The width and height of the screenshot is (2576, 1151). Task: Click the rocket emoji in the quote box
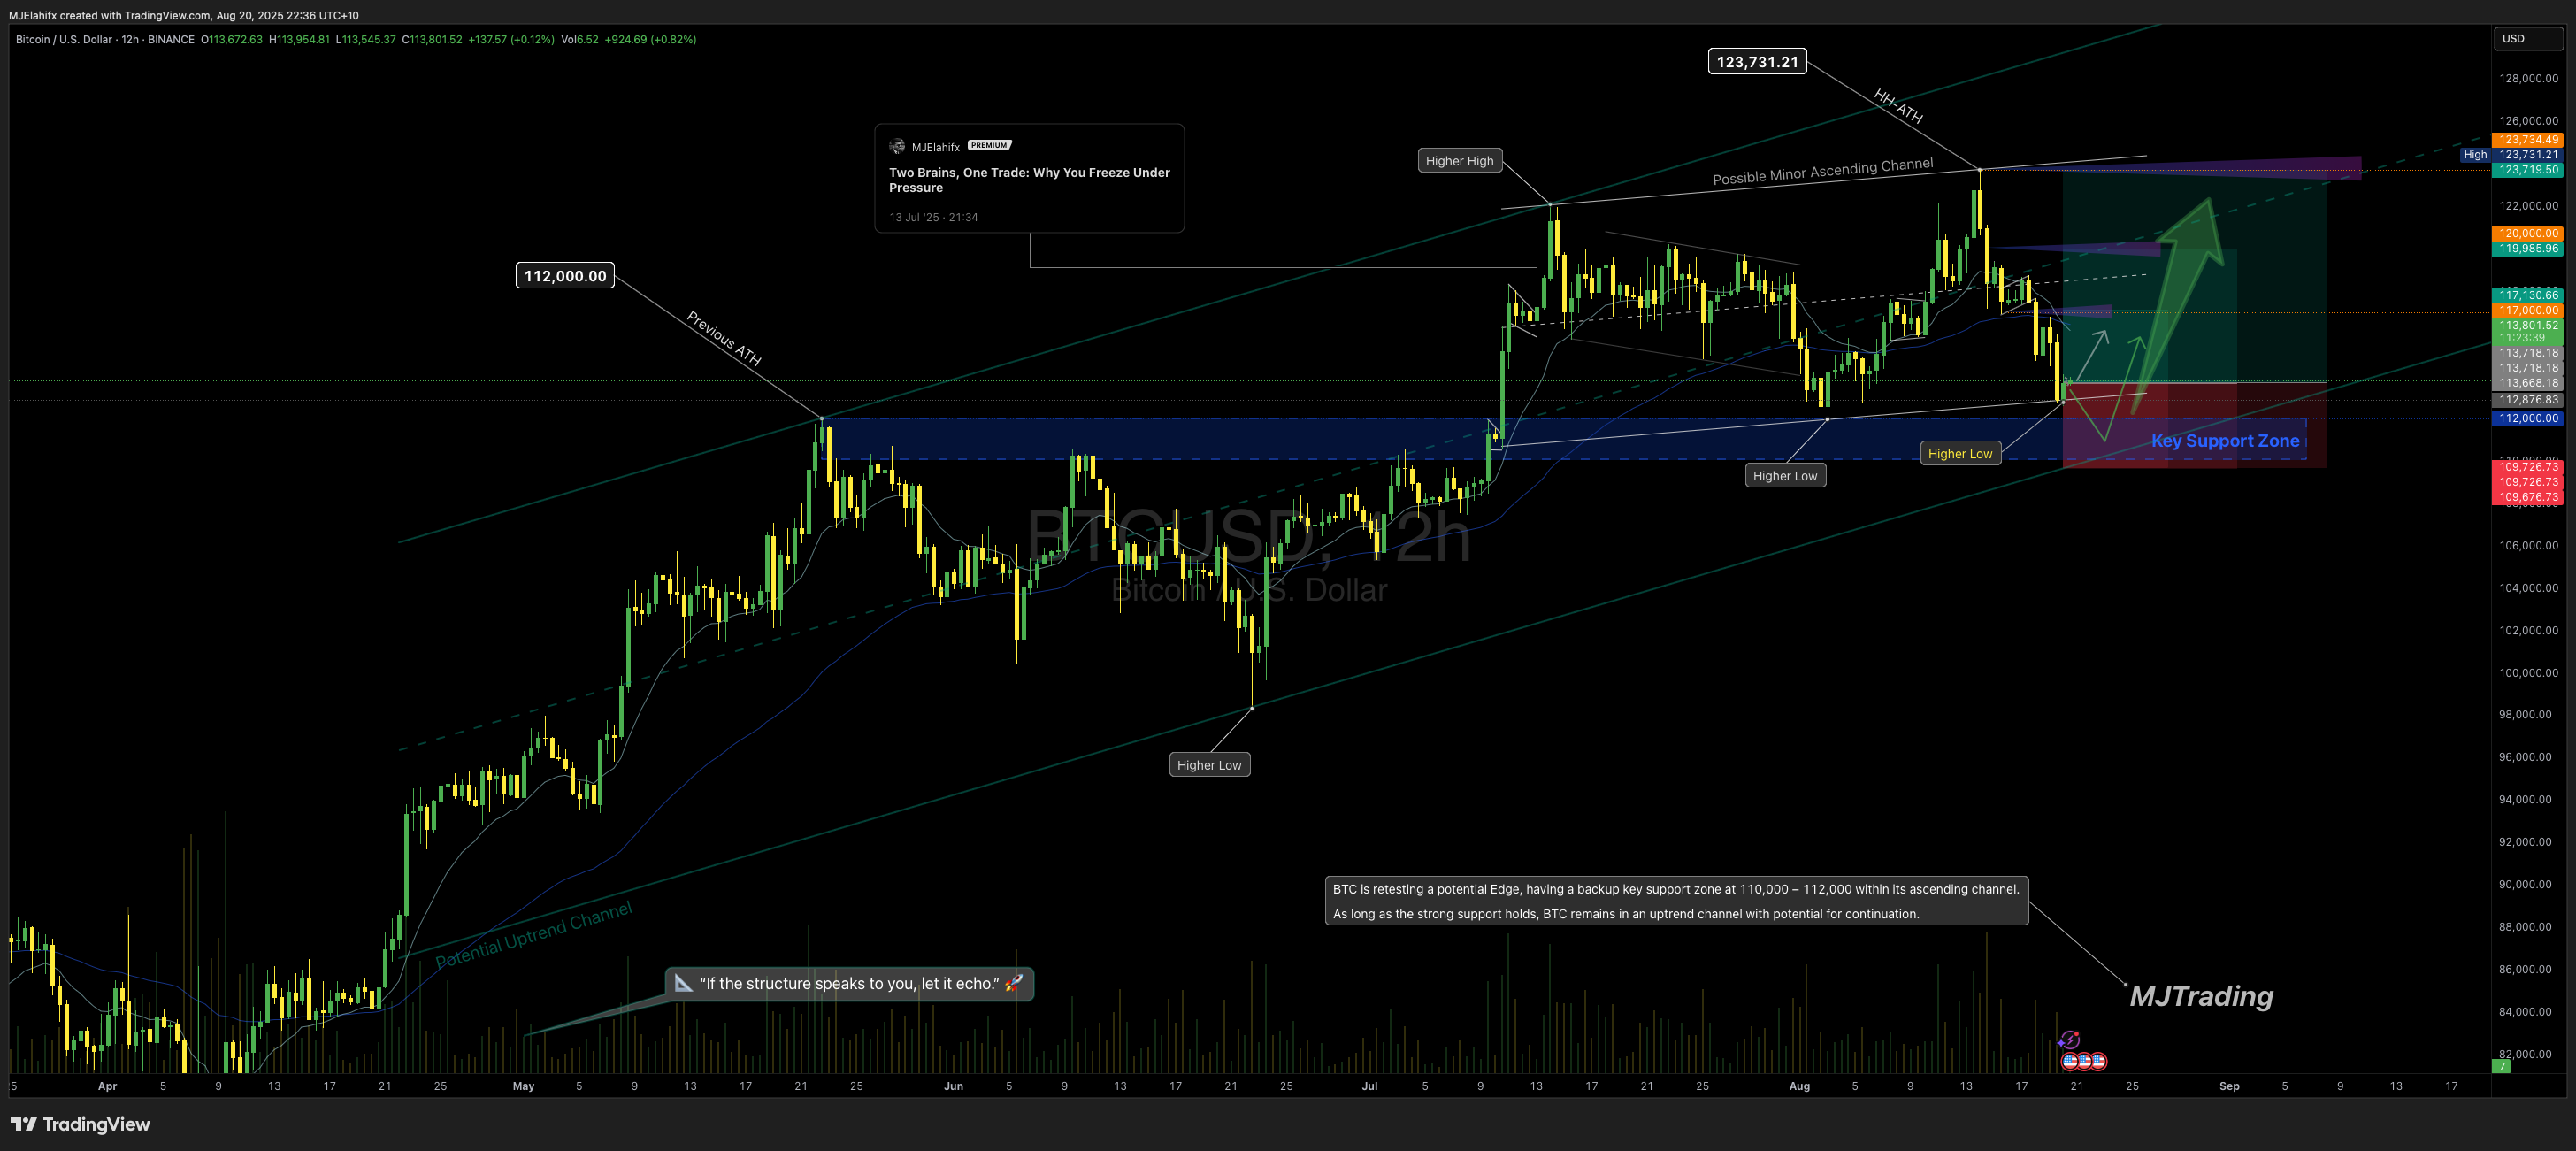coord(1013,983)
